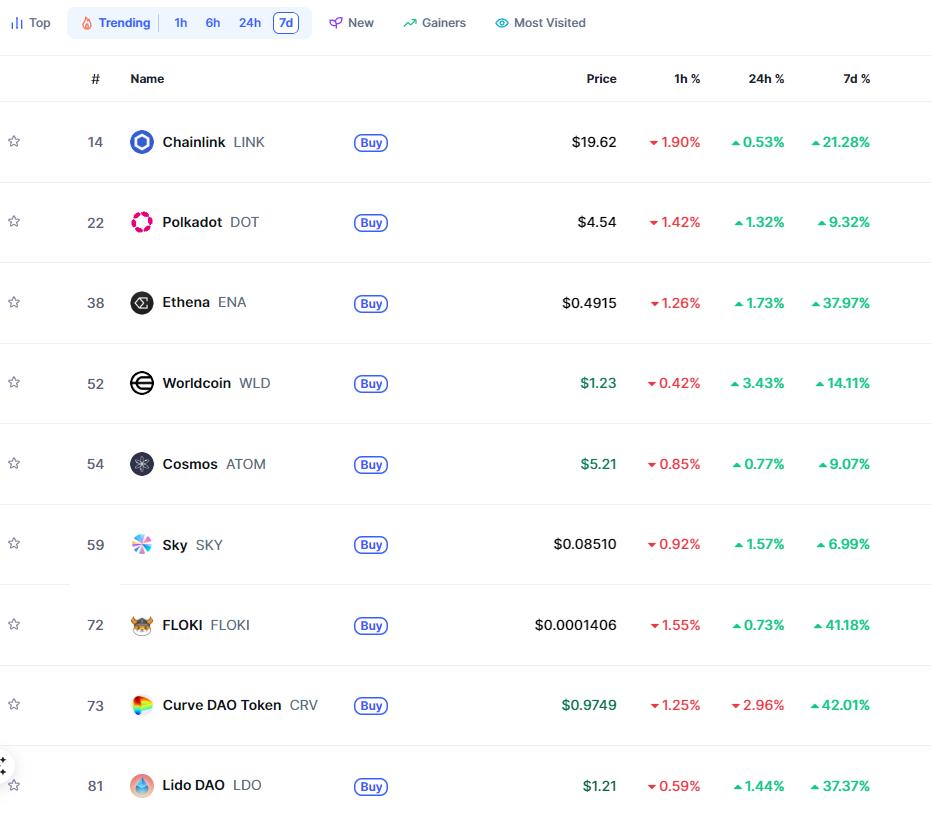Open the Gainers tab
The width and height of the screenshot is (932, 816).
[435, 23]
